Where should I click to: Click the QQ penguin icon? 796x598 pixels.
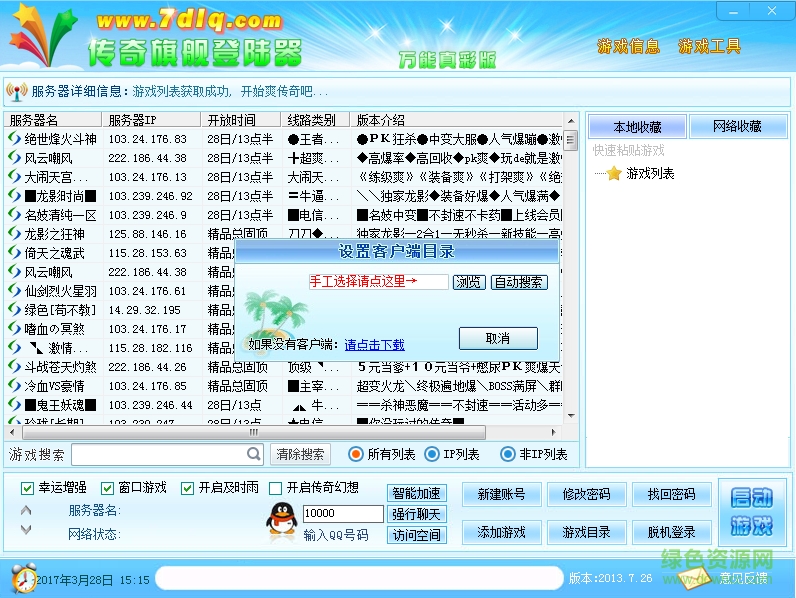(282, 519)
